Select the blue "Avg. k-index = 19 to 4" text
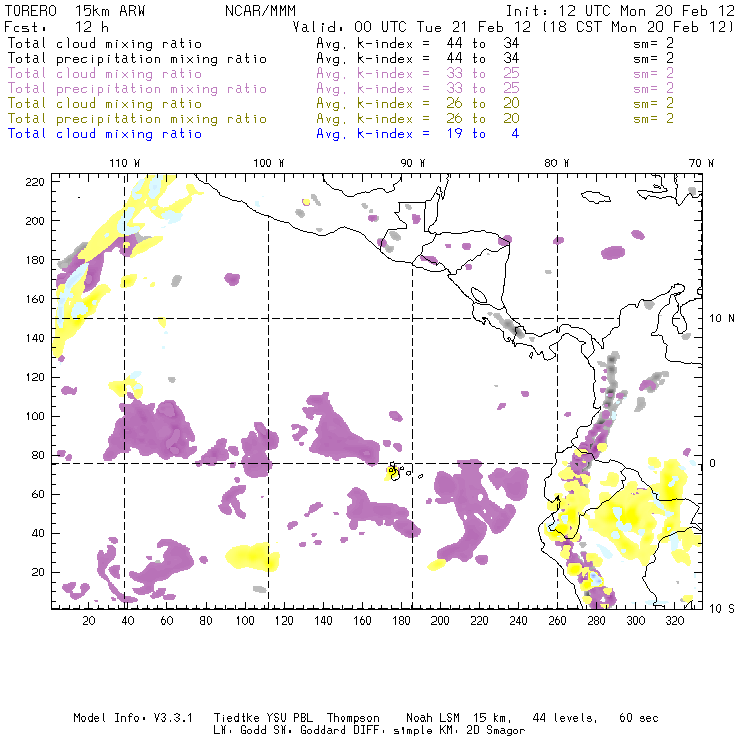The height and width of the screenshot is (740, 740). tap(418, 134)
